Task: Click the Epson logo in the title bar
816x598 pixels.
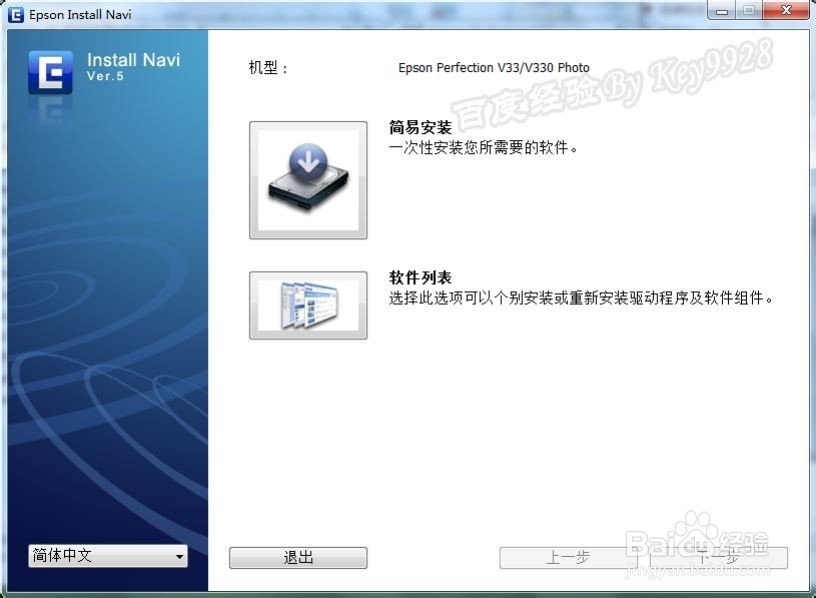Action: pyautogui.click(x=16, y=15)
